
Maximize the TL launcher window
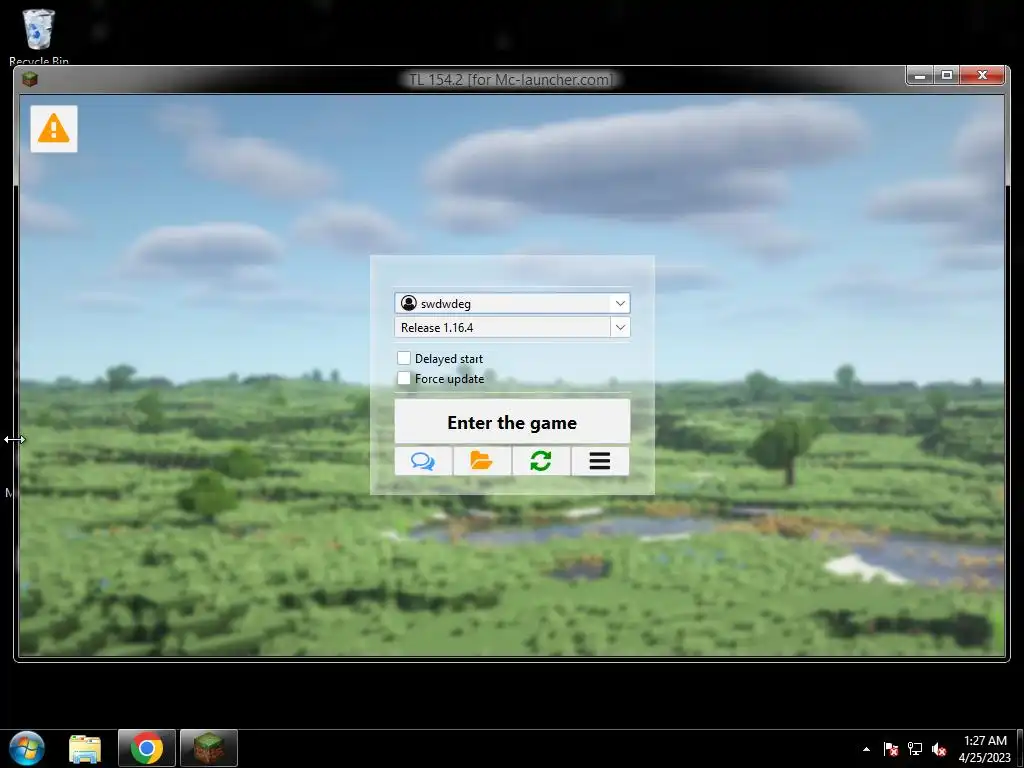point(947,76)
